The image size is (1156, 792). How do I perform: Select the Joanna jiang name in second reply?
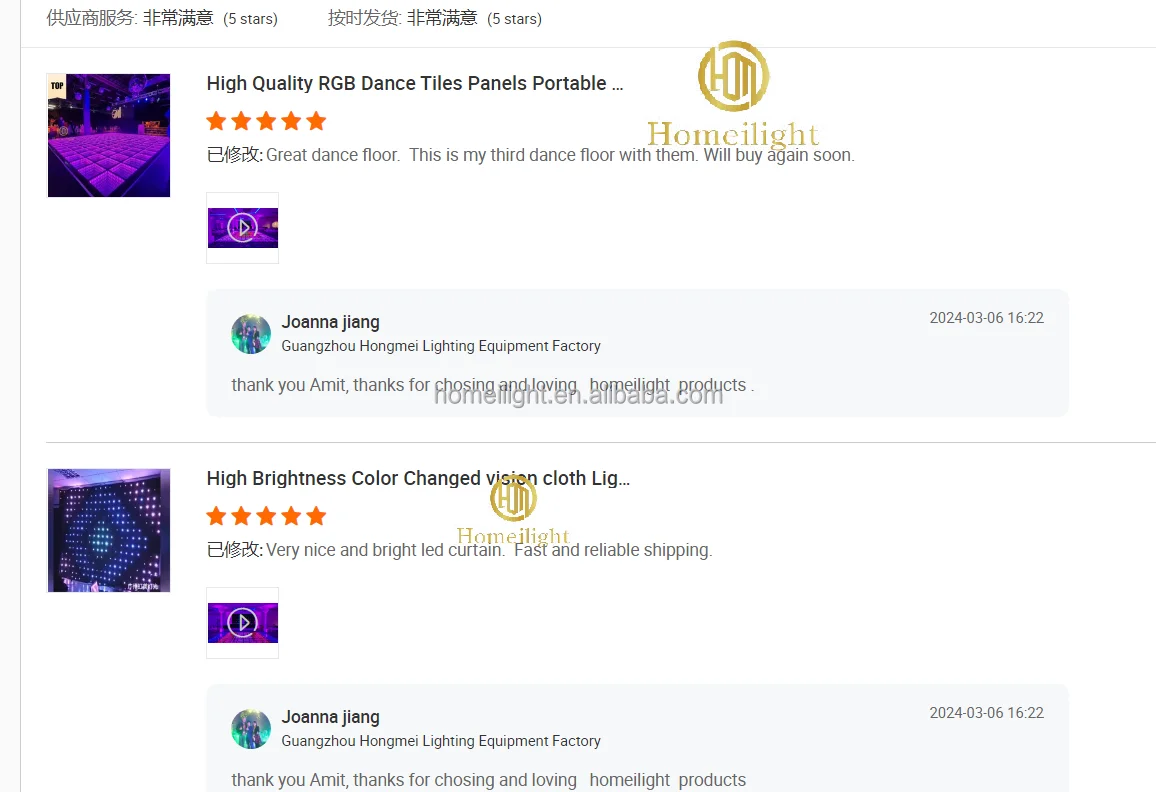[x=330, y=717]
